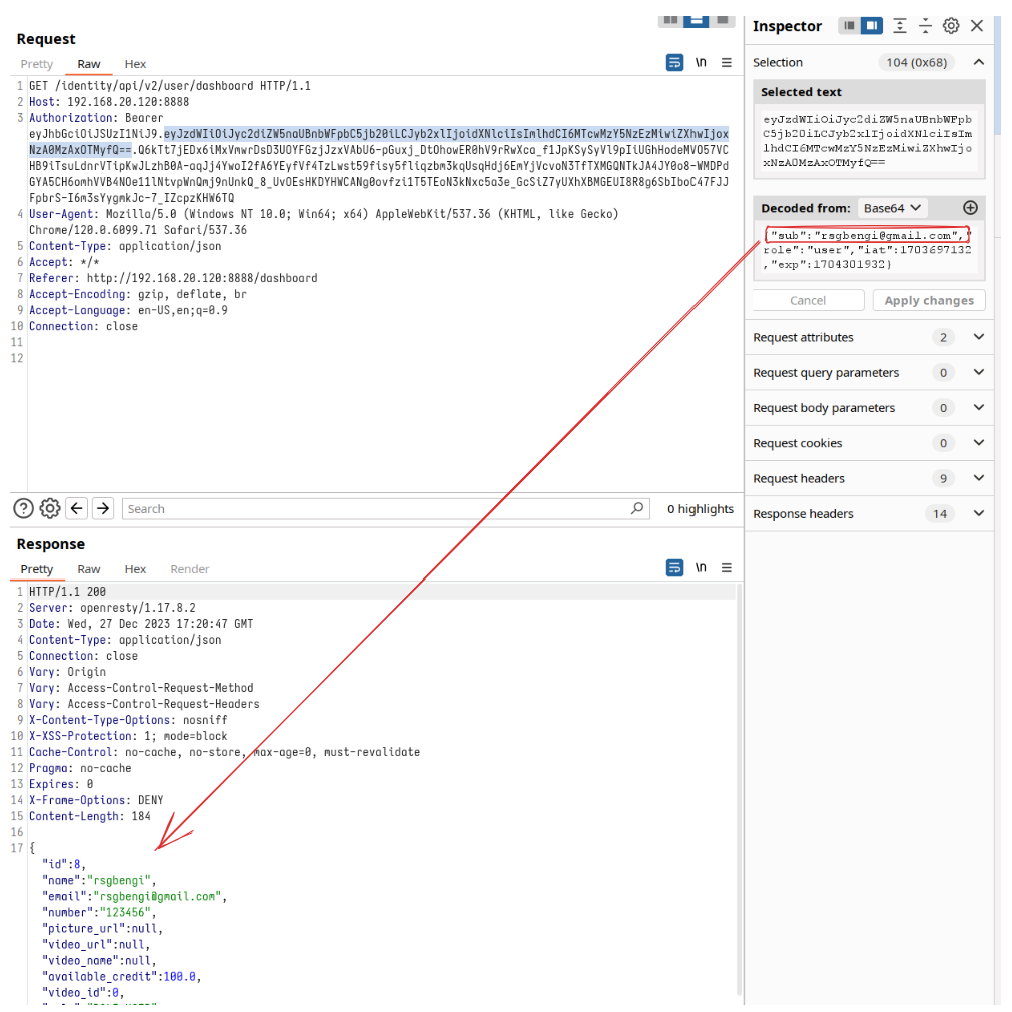
Task: Open Inspector settings gear
Action: pos(951,26)
